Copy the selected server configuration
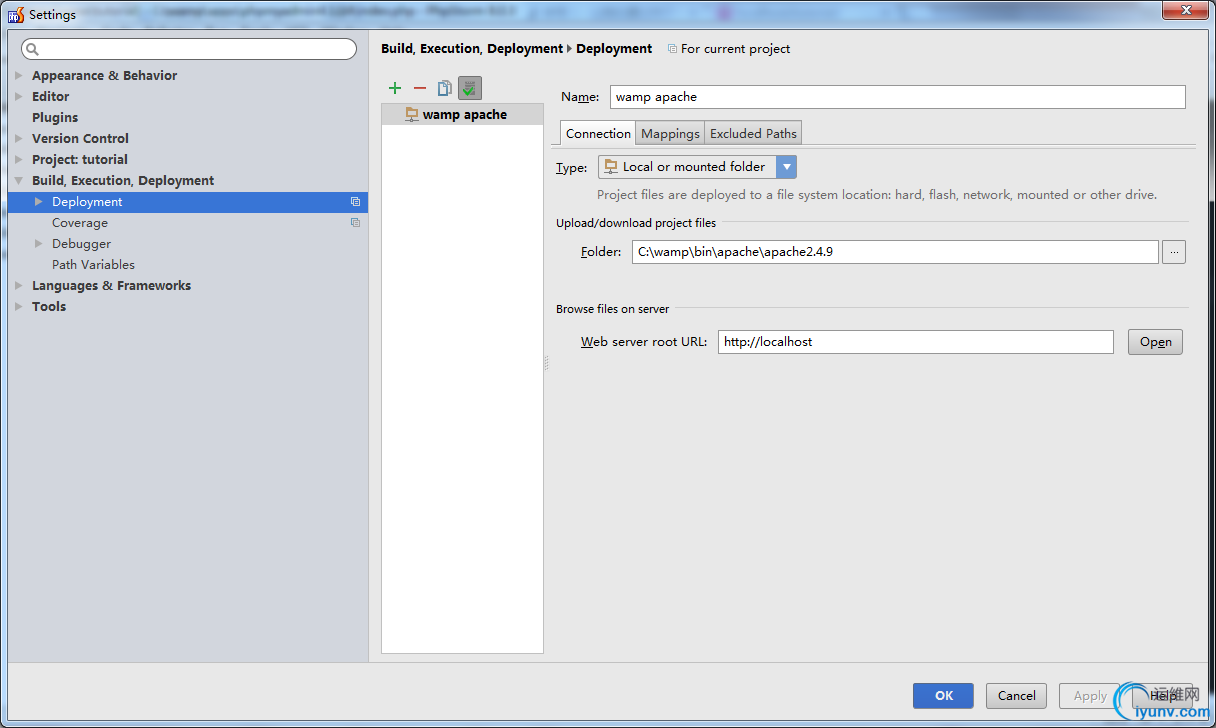The height and width of the screenshot is (728, 1216). point(444,88)
